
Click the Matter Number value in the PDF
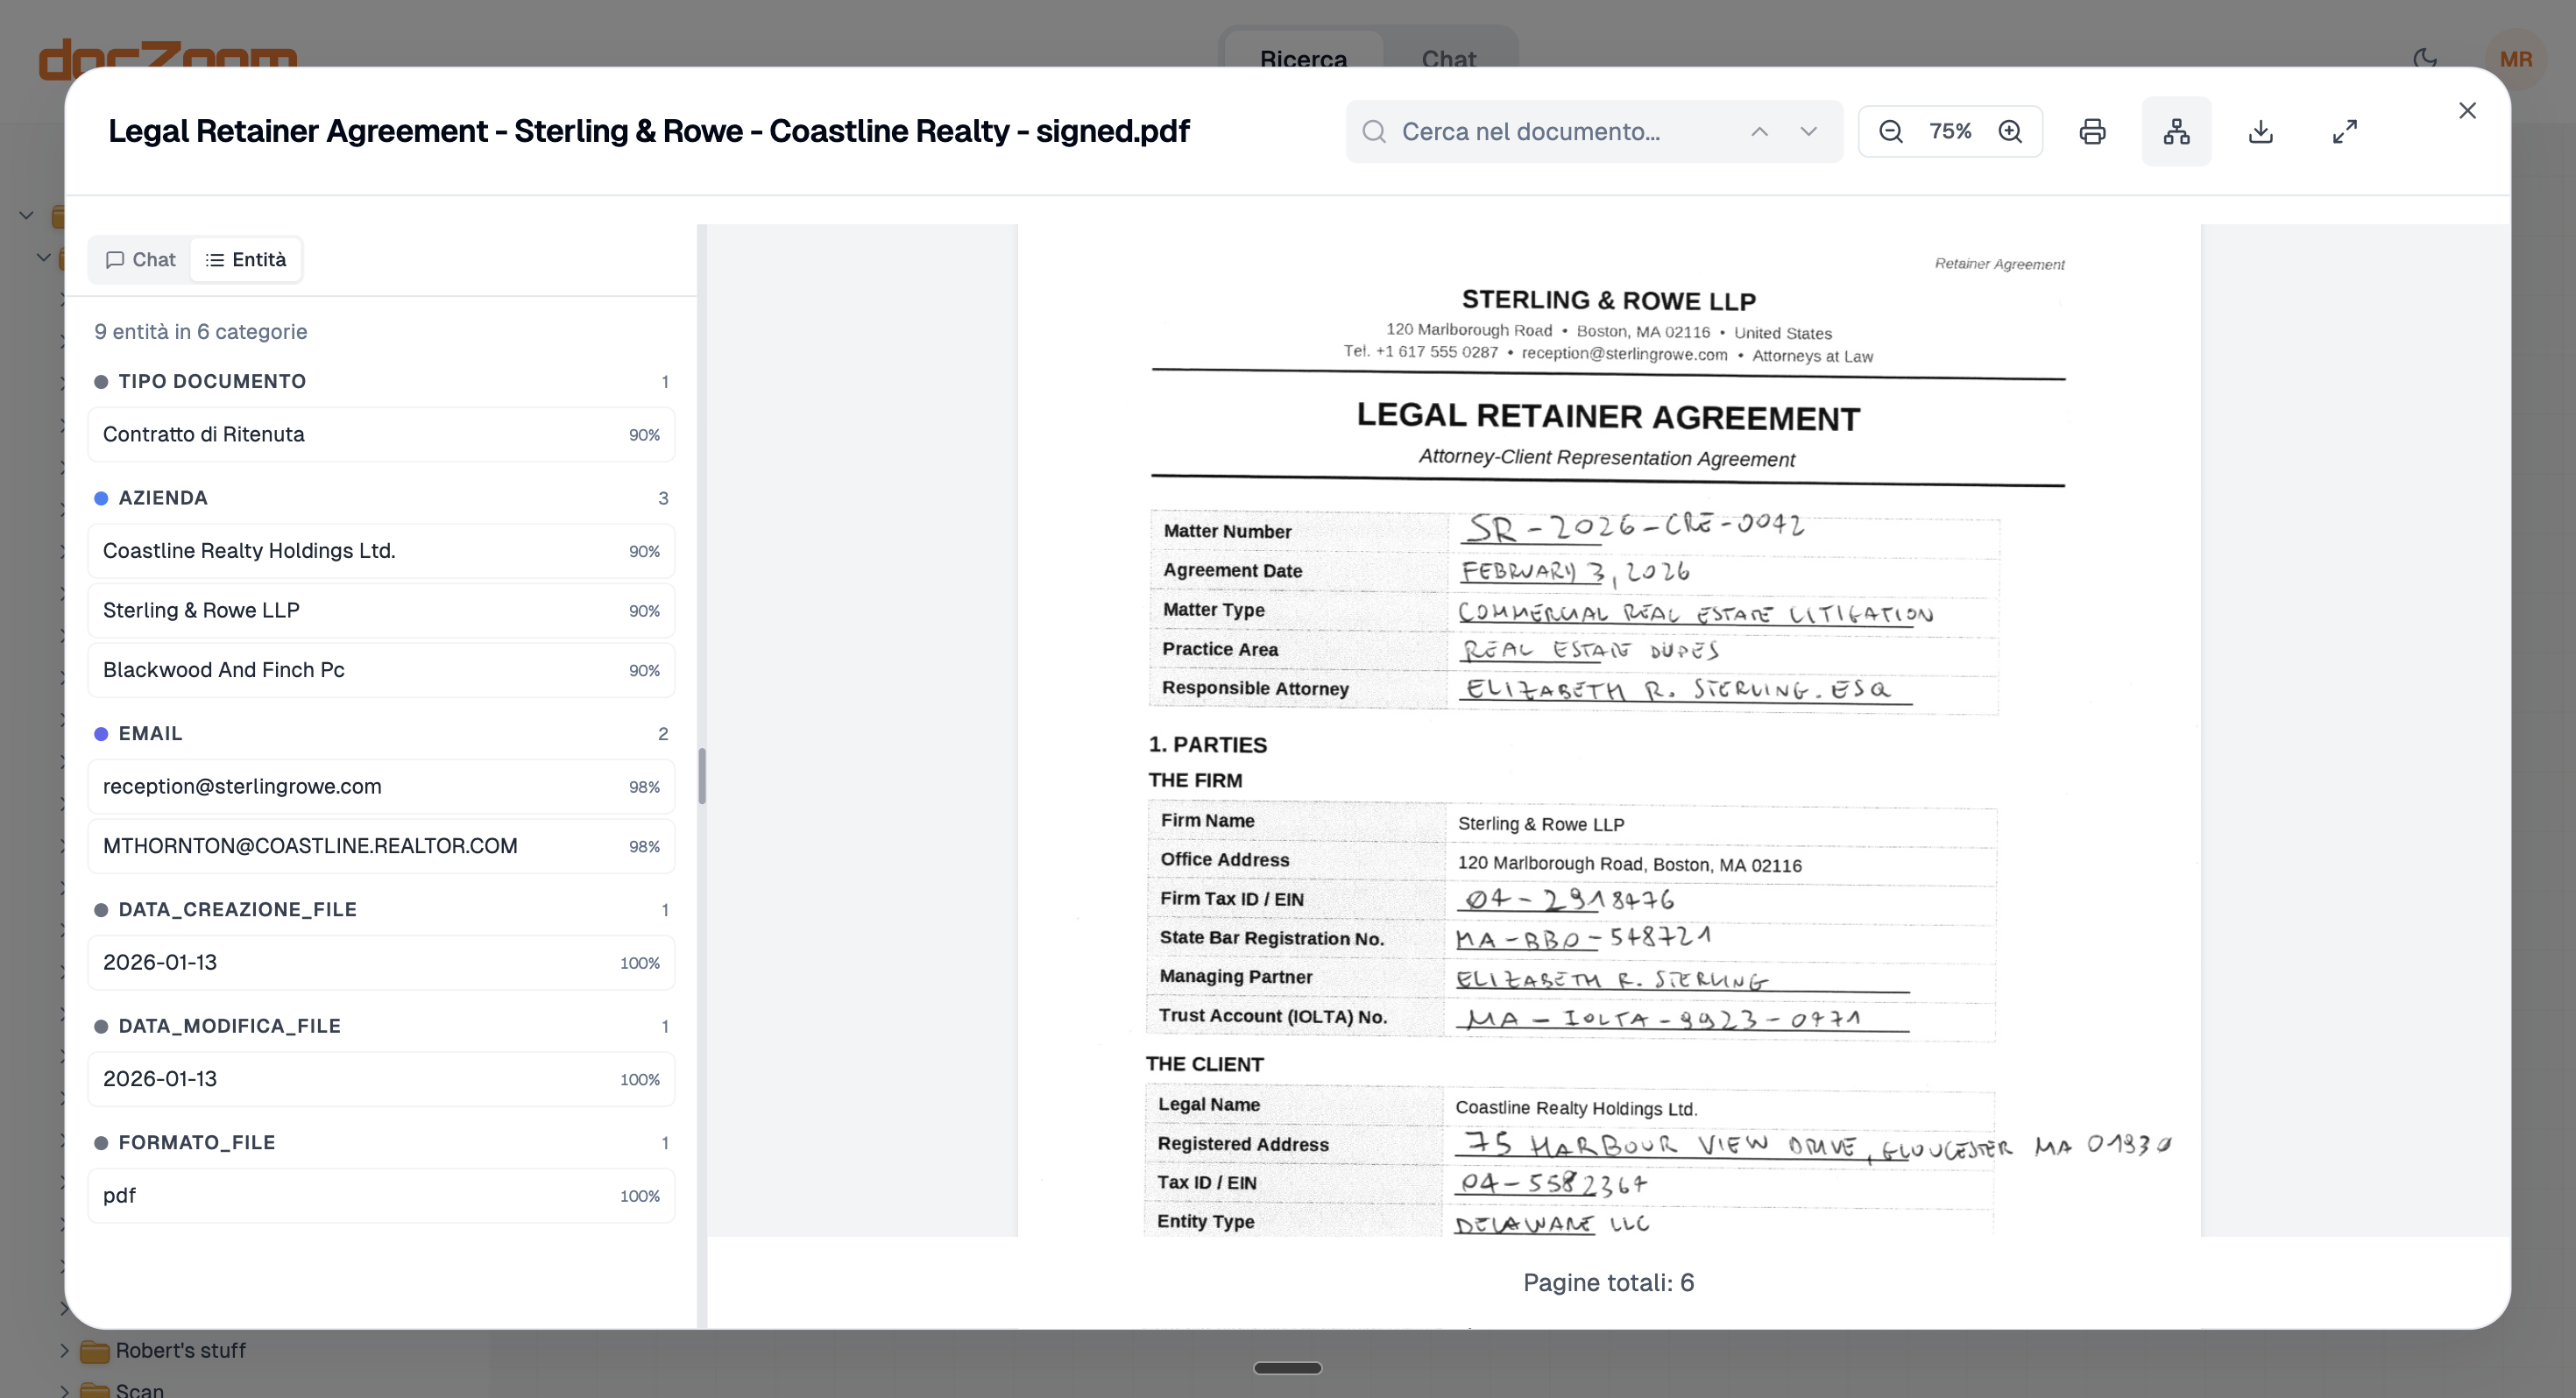click(x=1636, y=526)
